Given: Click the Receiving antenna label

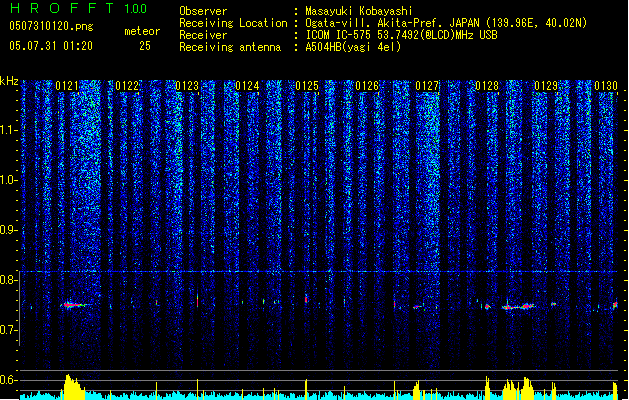Looking at the screenshot, I should (230, 47).
